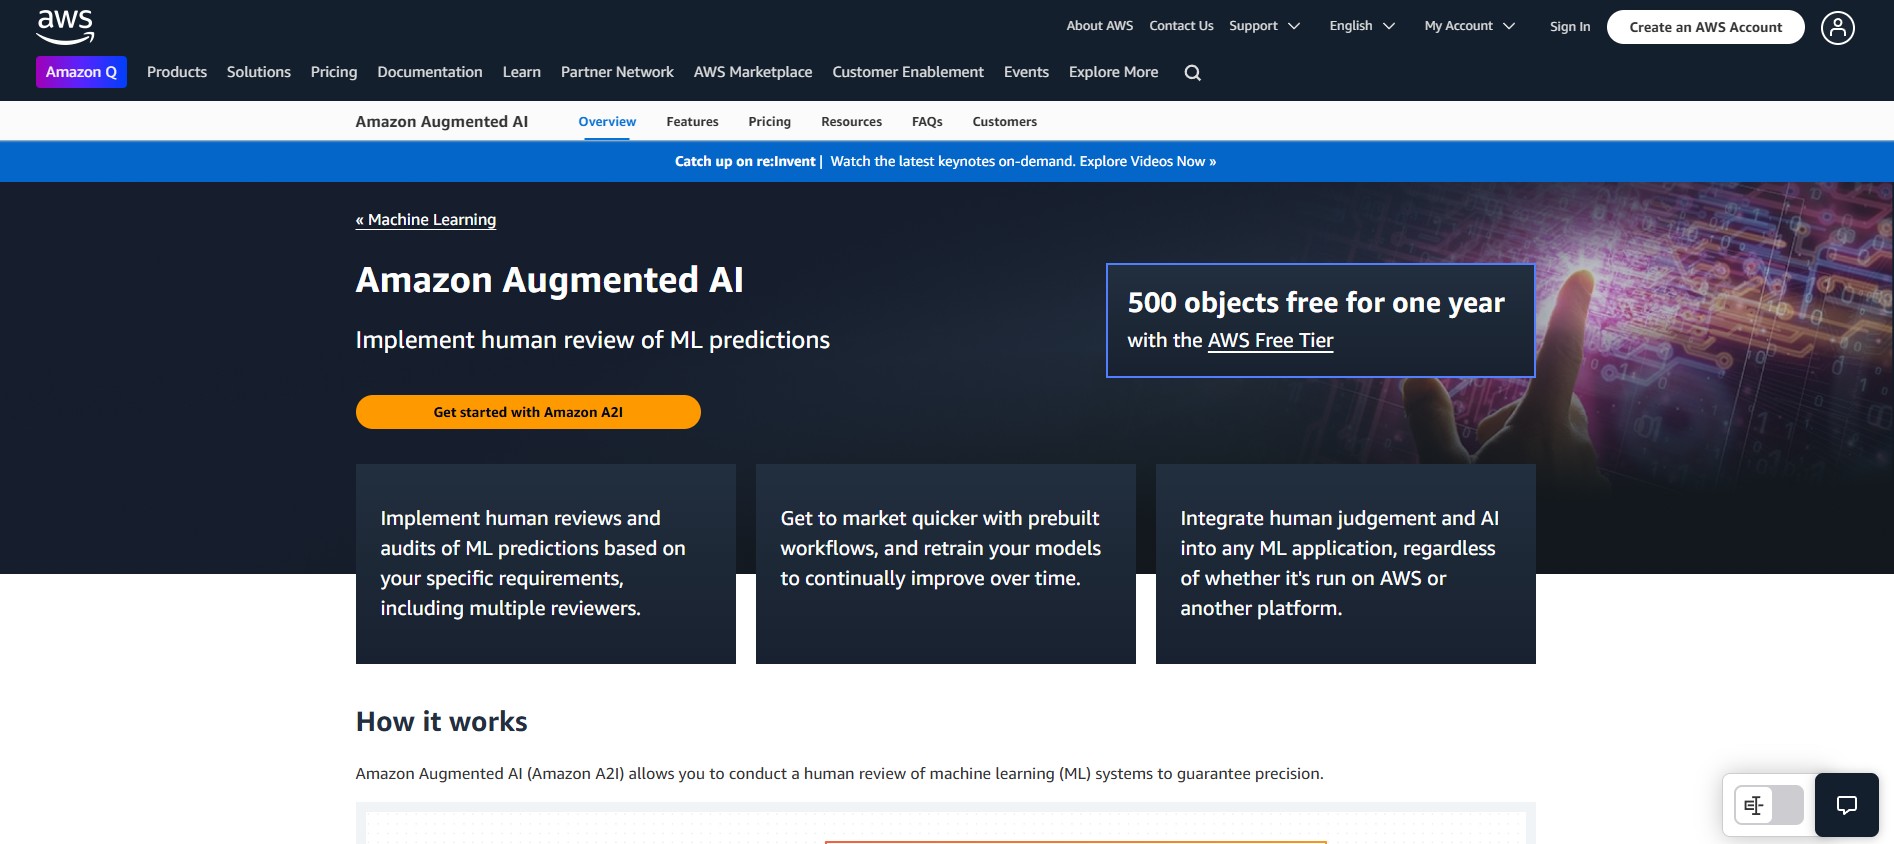Open the Learn menu

(x=522, y=72)
